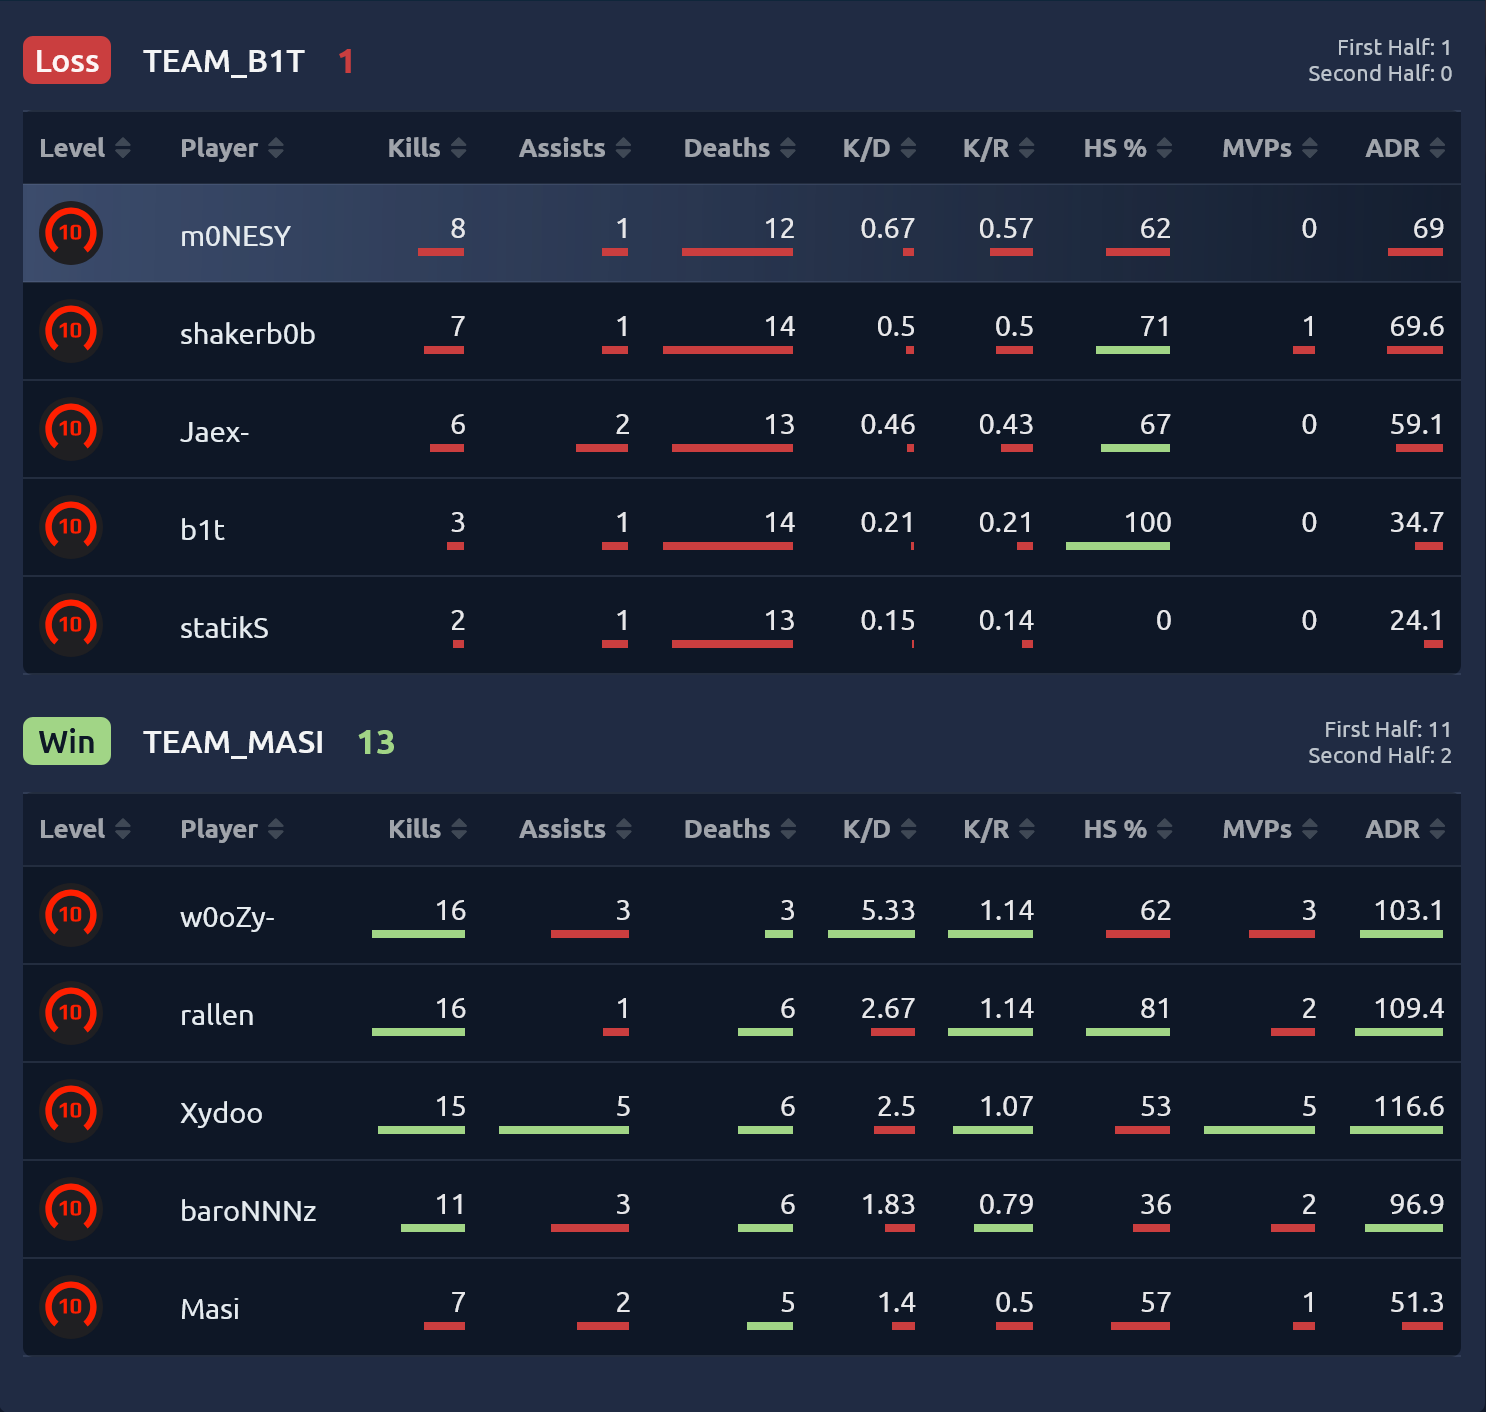Click b1t's level 10 skill icon

point(71,527)
